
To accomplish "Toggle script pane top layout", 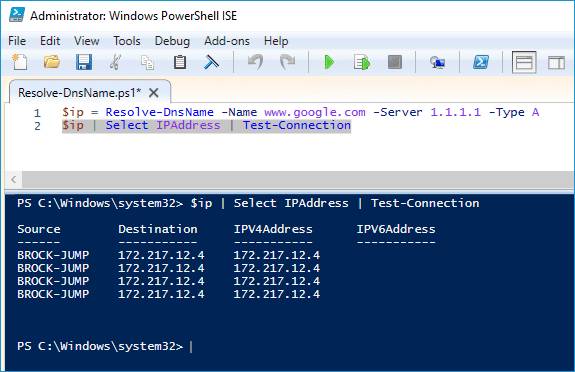I will coord(524,62).
